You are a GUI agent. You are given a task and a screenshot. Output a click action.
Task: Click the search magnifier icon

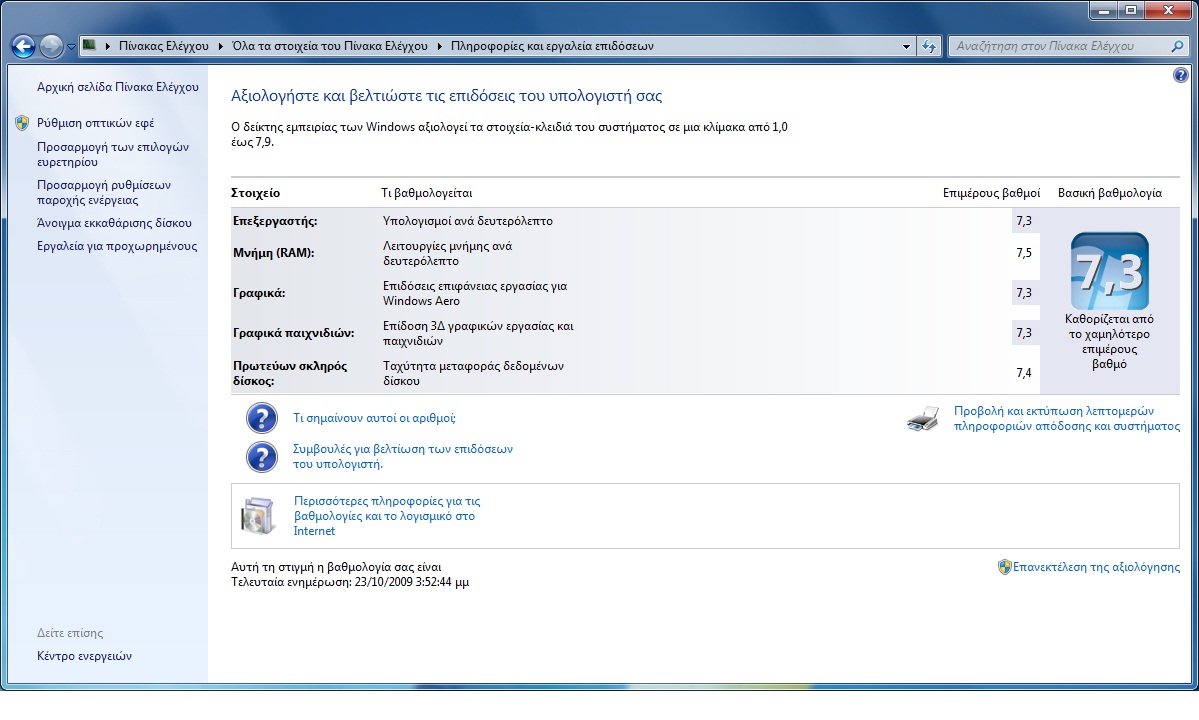coord(1178,46)
